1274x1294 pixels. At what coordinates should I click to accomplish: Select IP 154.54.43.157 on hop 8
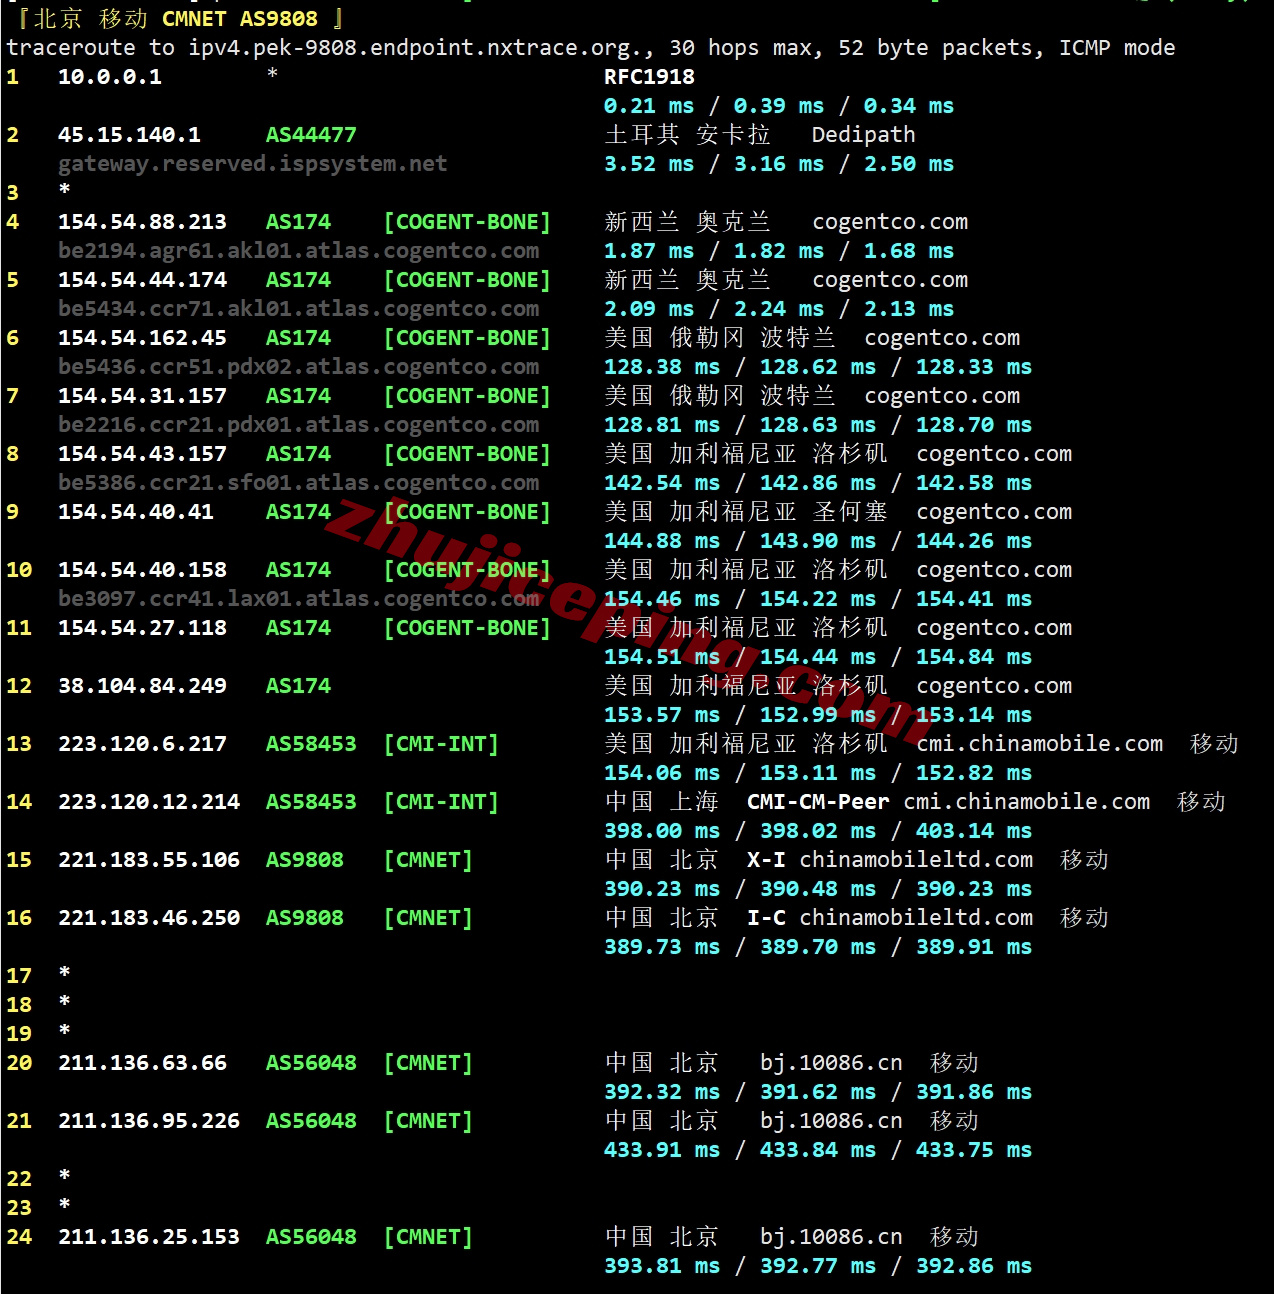click(142, 454)
